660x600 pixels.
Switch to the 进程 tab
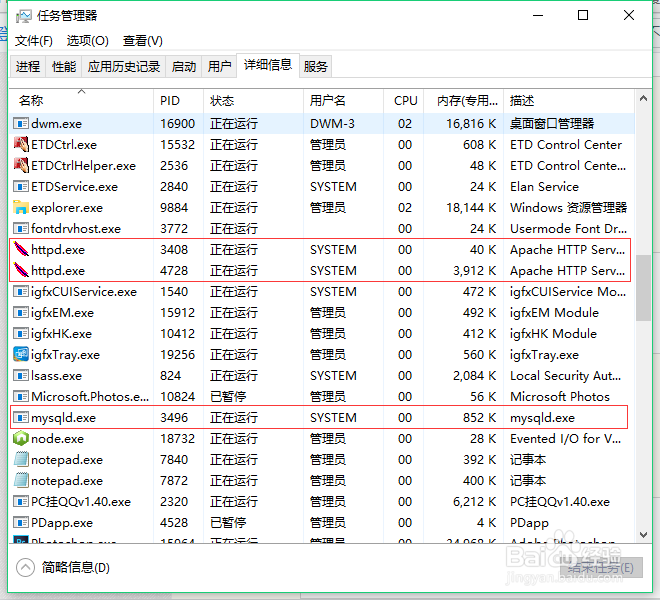point(28,67)
